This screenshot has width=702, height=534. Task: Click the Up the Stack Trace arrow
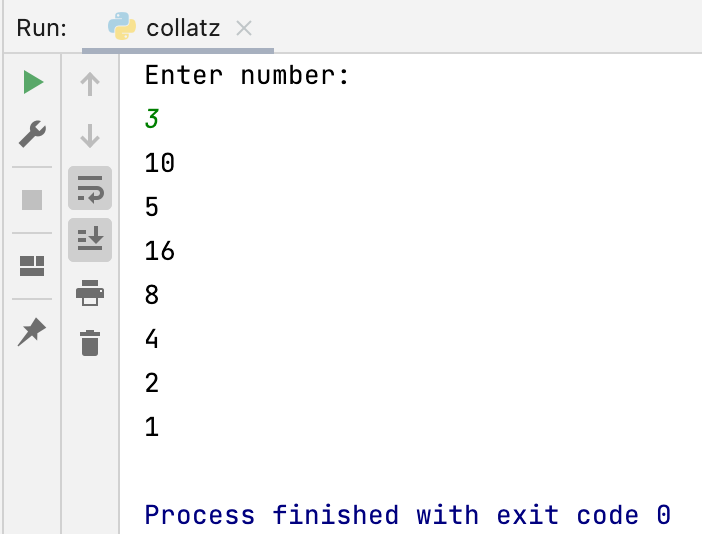(x=90, y=84)
